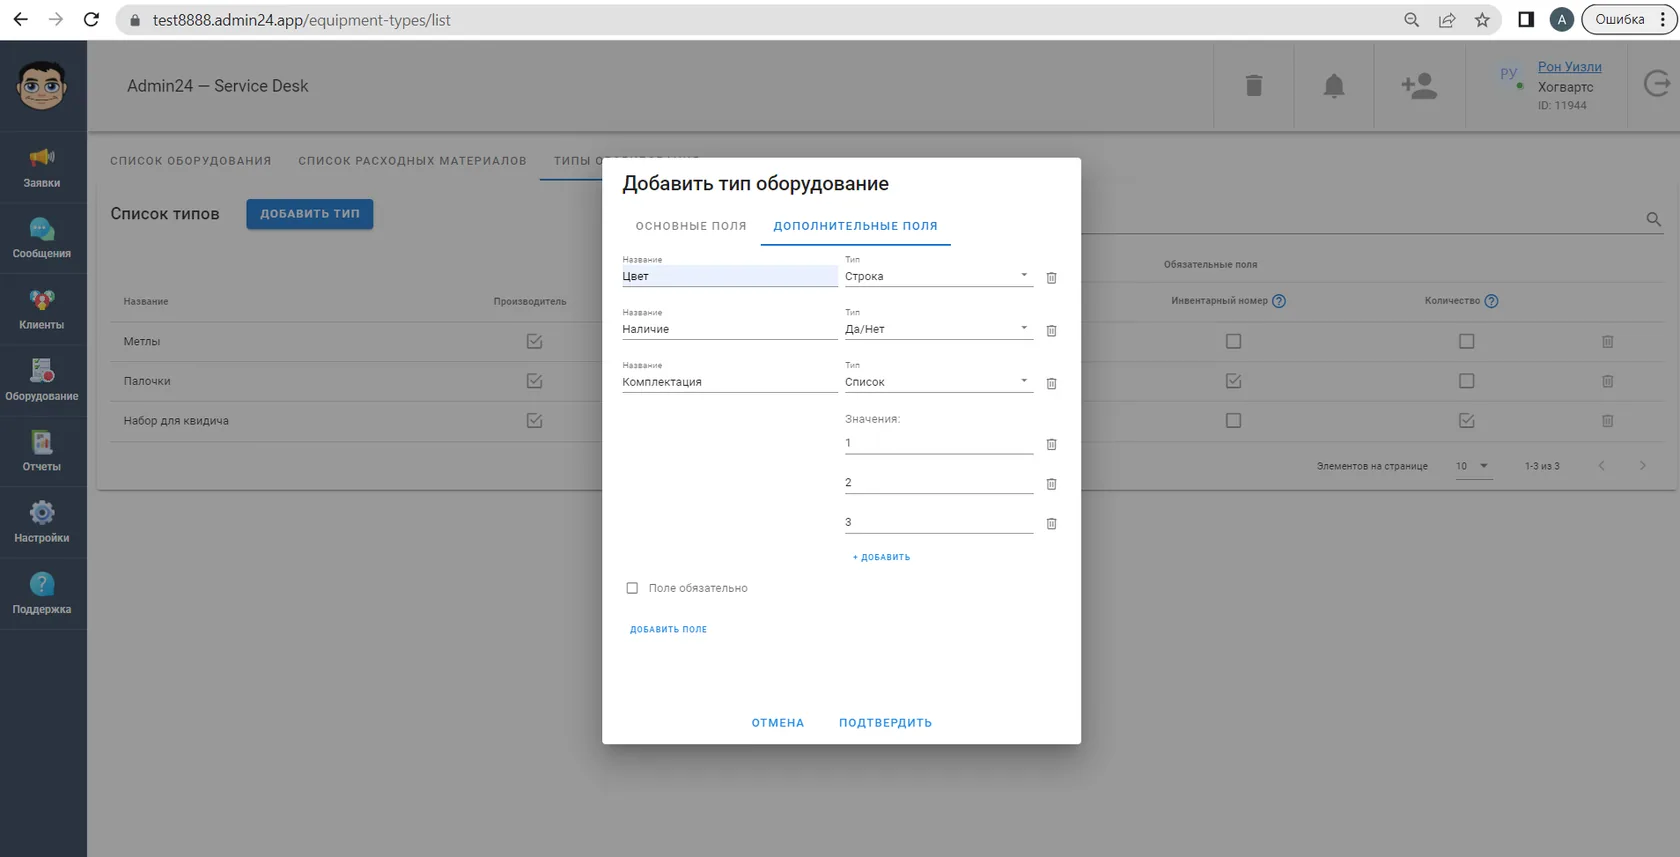Delete list value 2

pyautogui.click(x=1051, y=484)
